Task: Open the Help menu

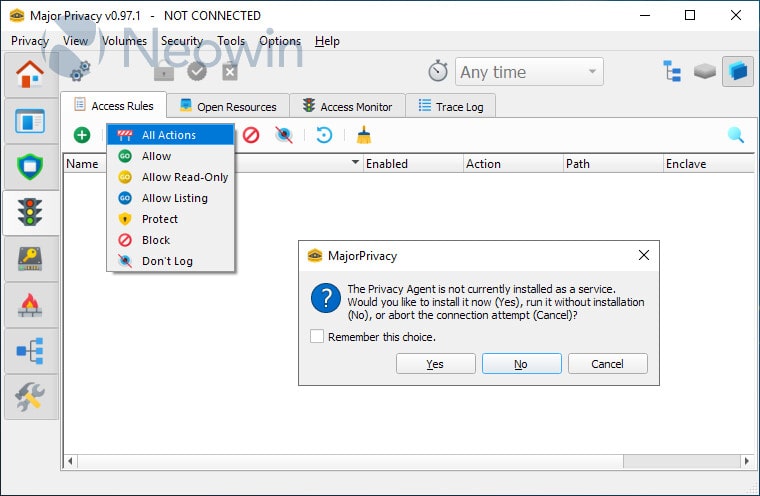Action: [x=327, y=41]
